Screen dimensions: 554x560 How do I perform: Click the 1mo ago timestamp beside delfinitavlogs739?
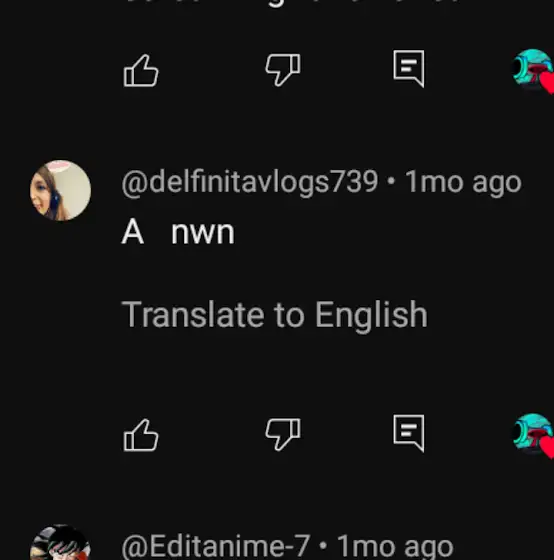point(463,182)
